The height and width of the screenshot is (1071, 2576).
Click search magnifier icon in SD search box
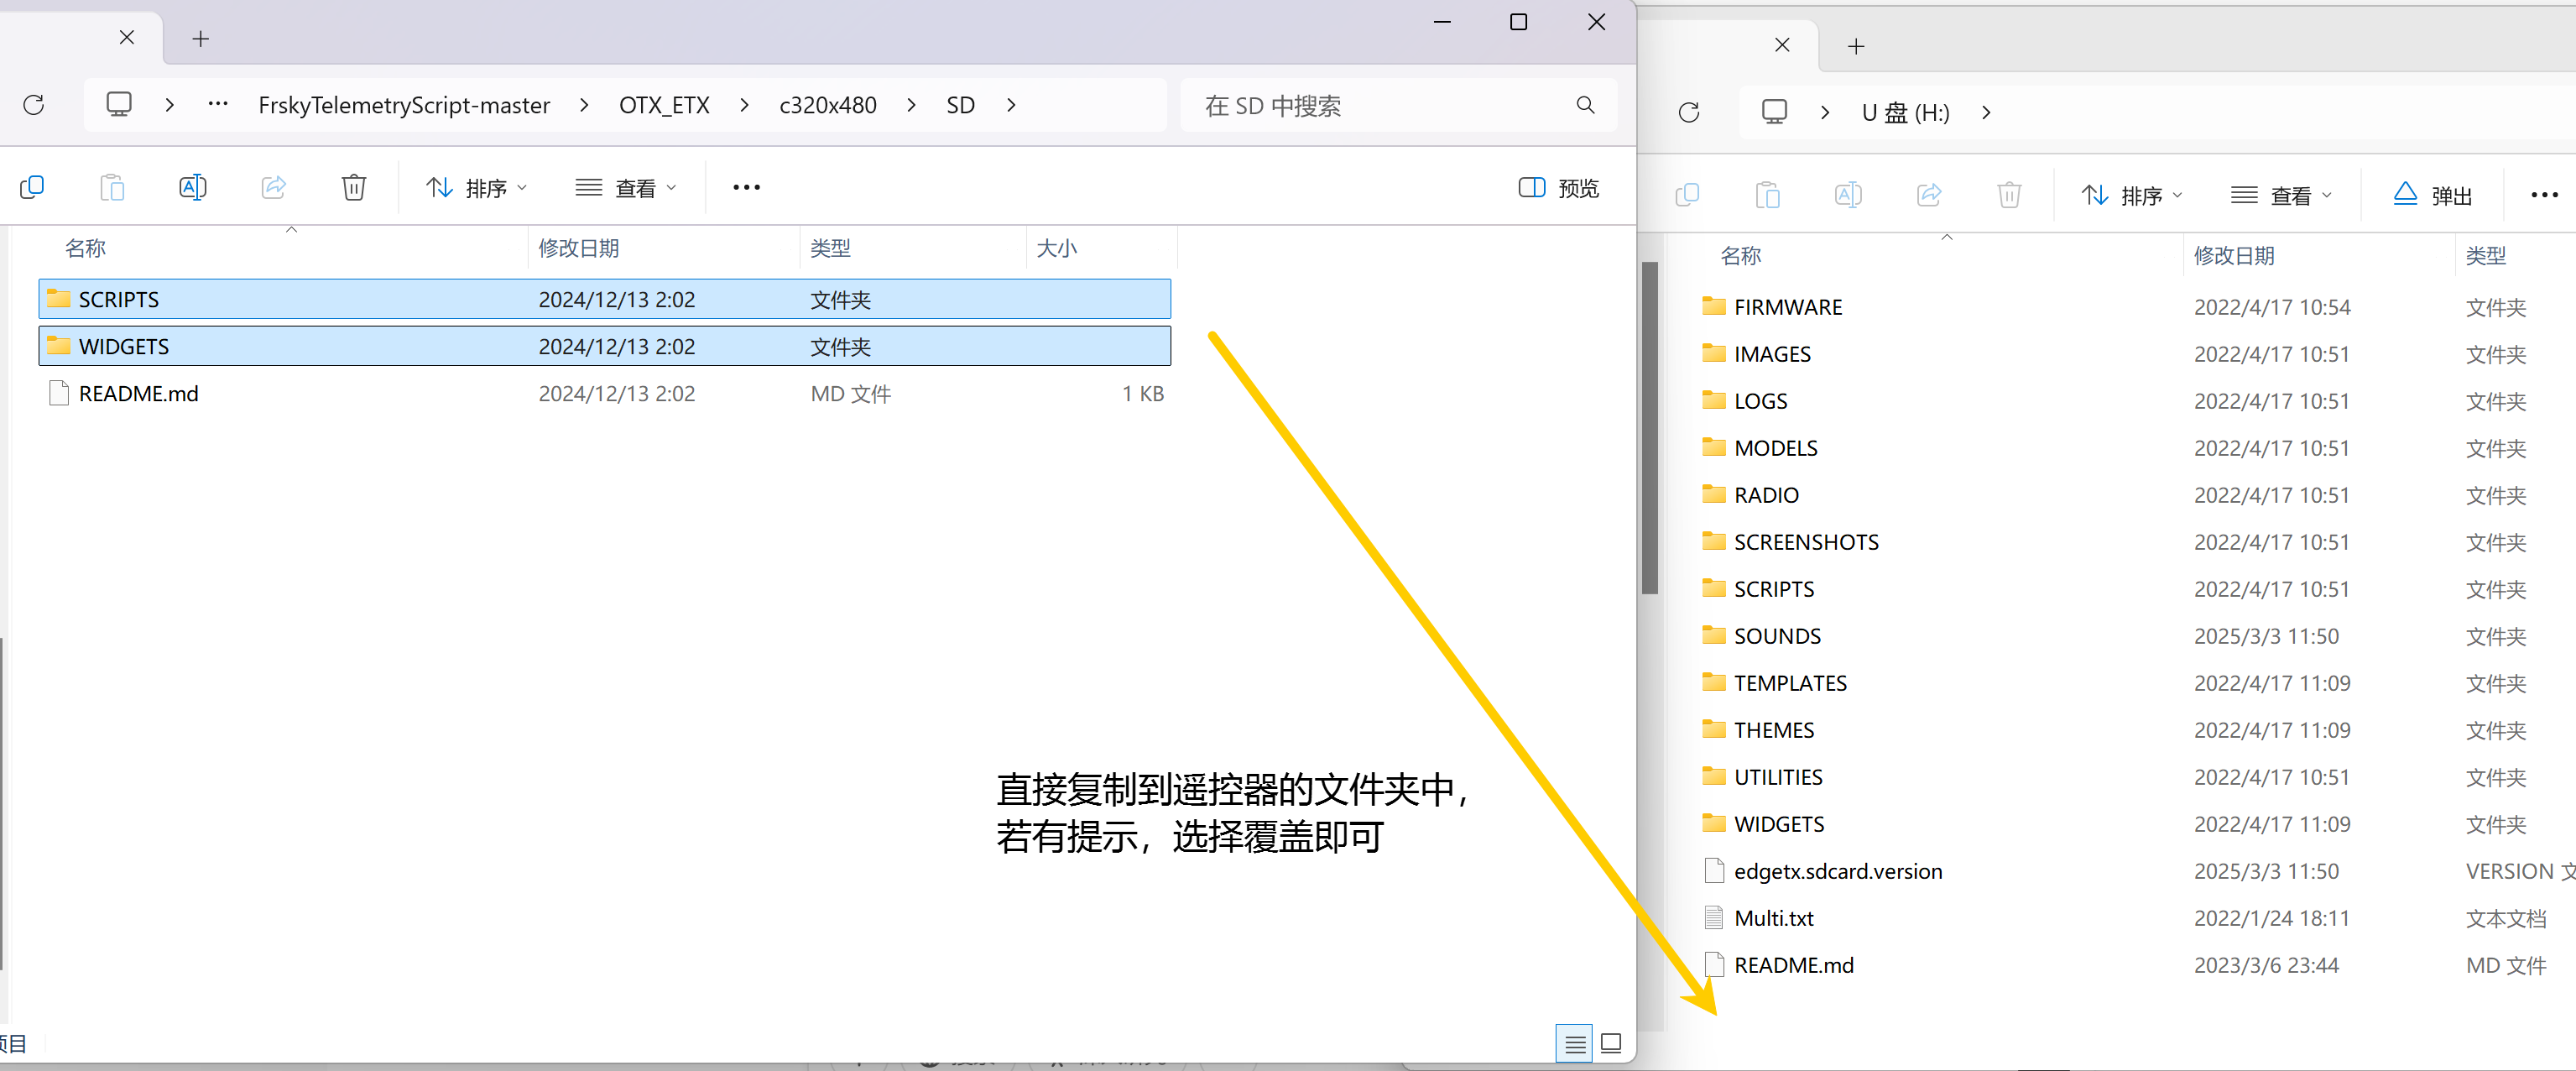1585,105
